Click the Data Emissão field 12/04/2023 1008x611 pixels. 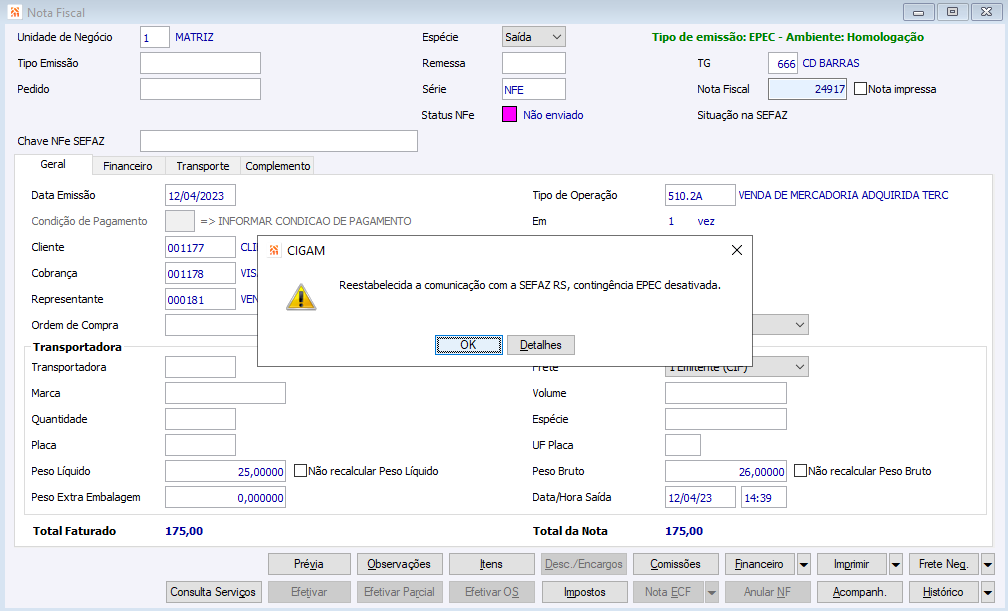(x=200, y=195)
